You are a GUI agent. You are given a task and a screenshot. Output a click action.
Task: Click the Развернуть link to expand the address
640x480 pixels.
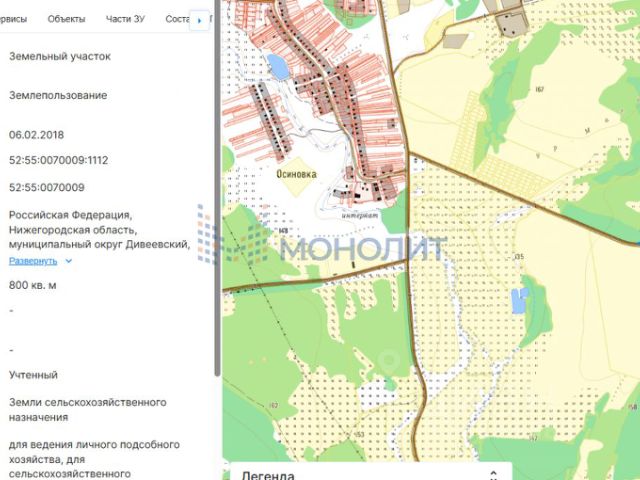click(x=33, y=261)
